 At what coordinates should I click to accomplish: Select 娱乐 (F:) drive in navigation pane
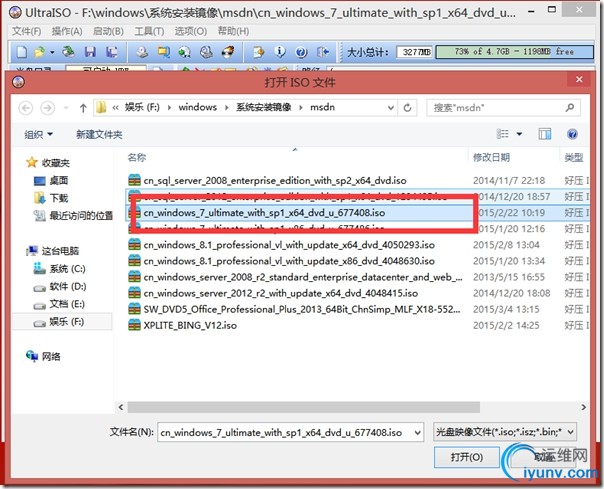[x=67, y=322]
